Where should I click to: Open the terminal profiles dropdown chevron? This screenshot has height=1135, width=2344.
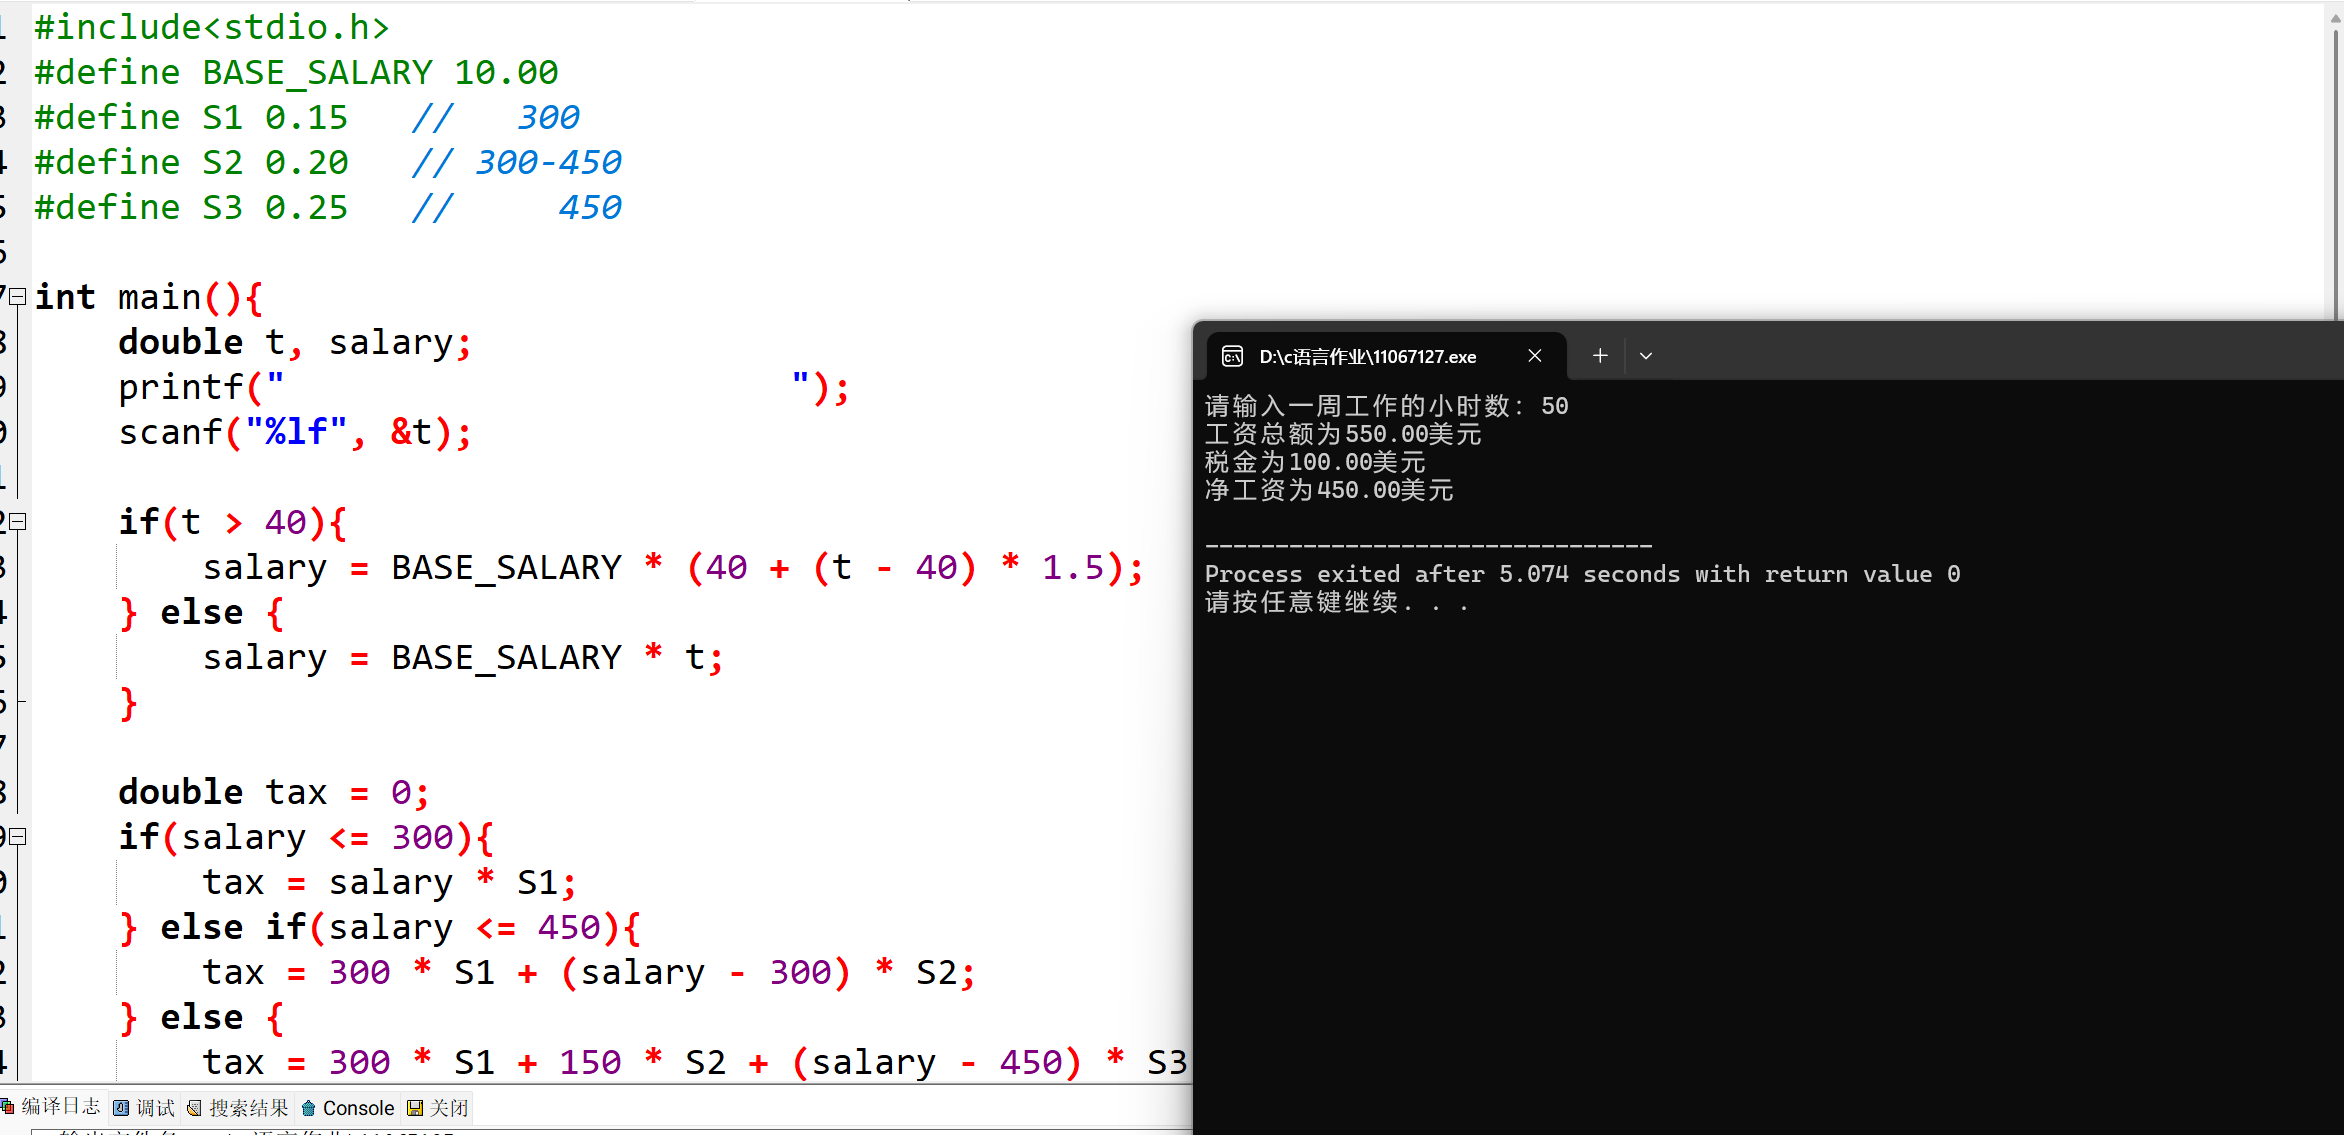pos(1646,356)
